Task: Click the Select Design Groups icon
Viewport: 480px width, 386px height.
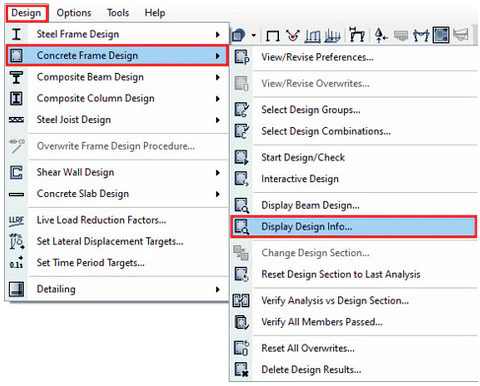Action: pyautogui.click(x=242, y=110)
